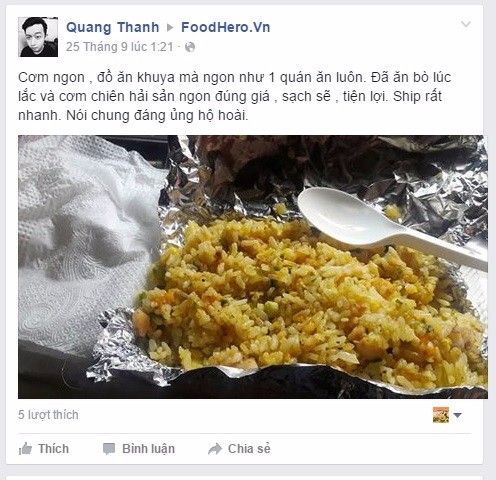The height and width of the screenshot is (480, 496).
Task: Click the post caption starting Cơm ngon
Action: (234, 96)
